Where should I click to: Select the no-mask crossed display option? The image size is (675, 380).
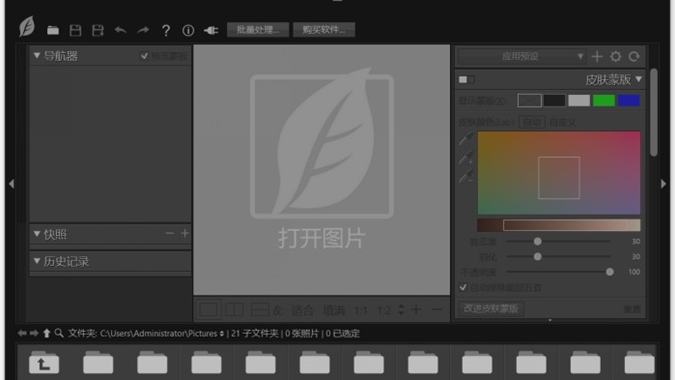pyautogui.click(x=529, y=101)
